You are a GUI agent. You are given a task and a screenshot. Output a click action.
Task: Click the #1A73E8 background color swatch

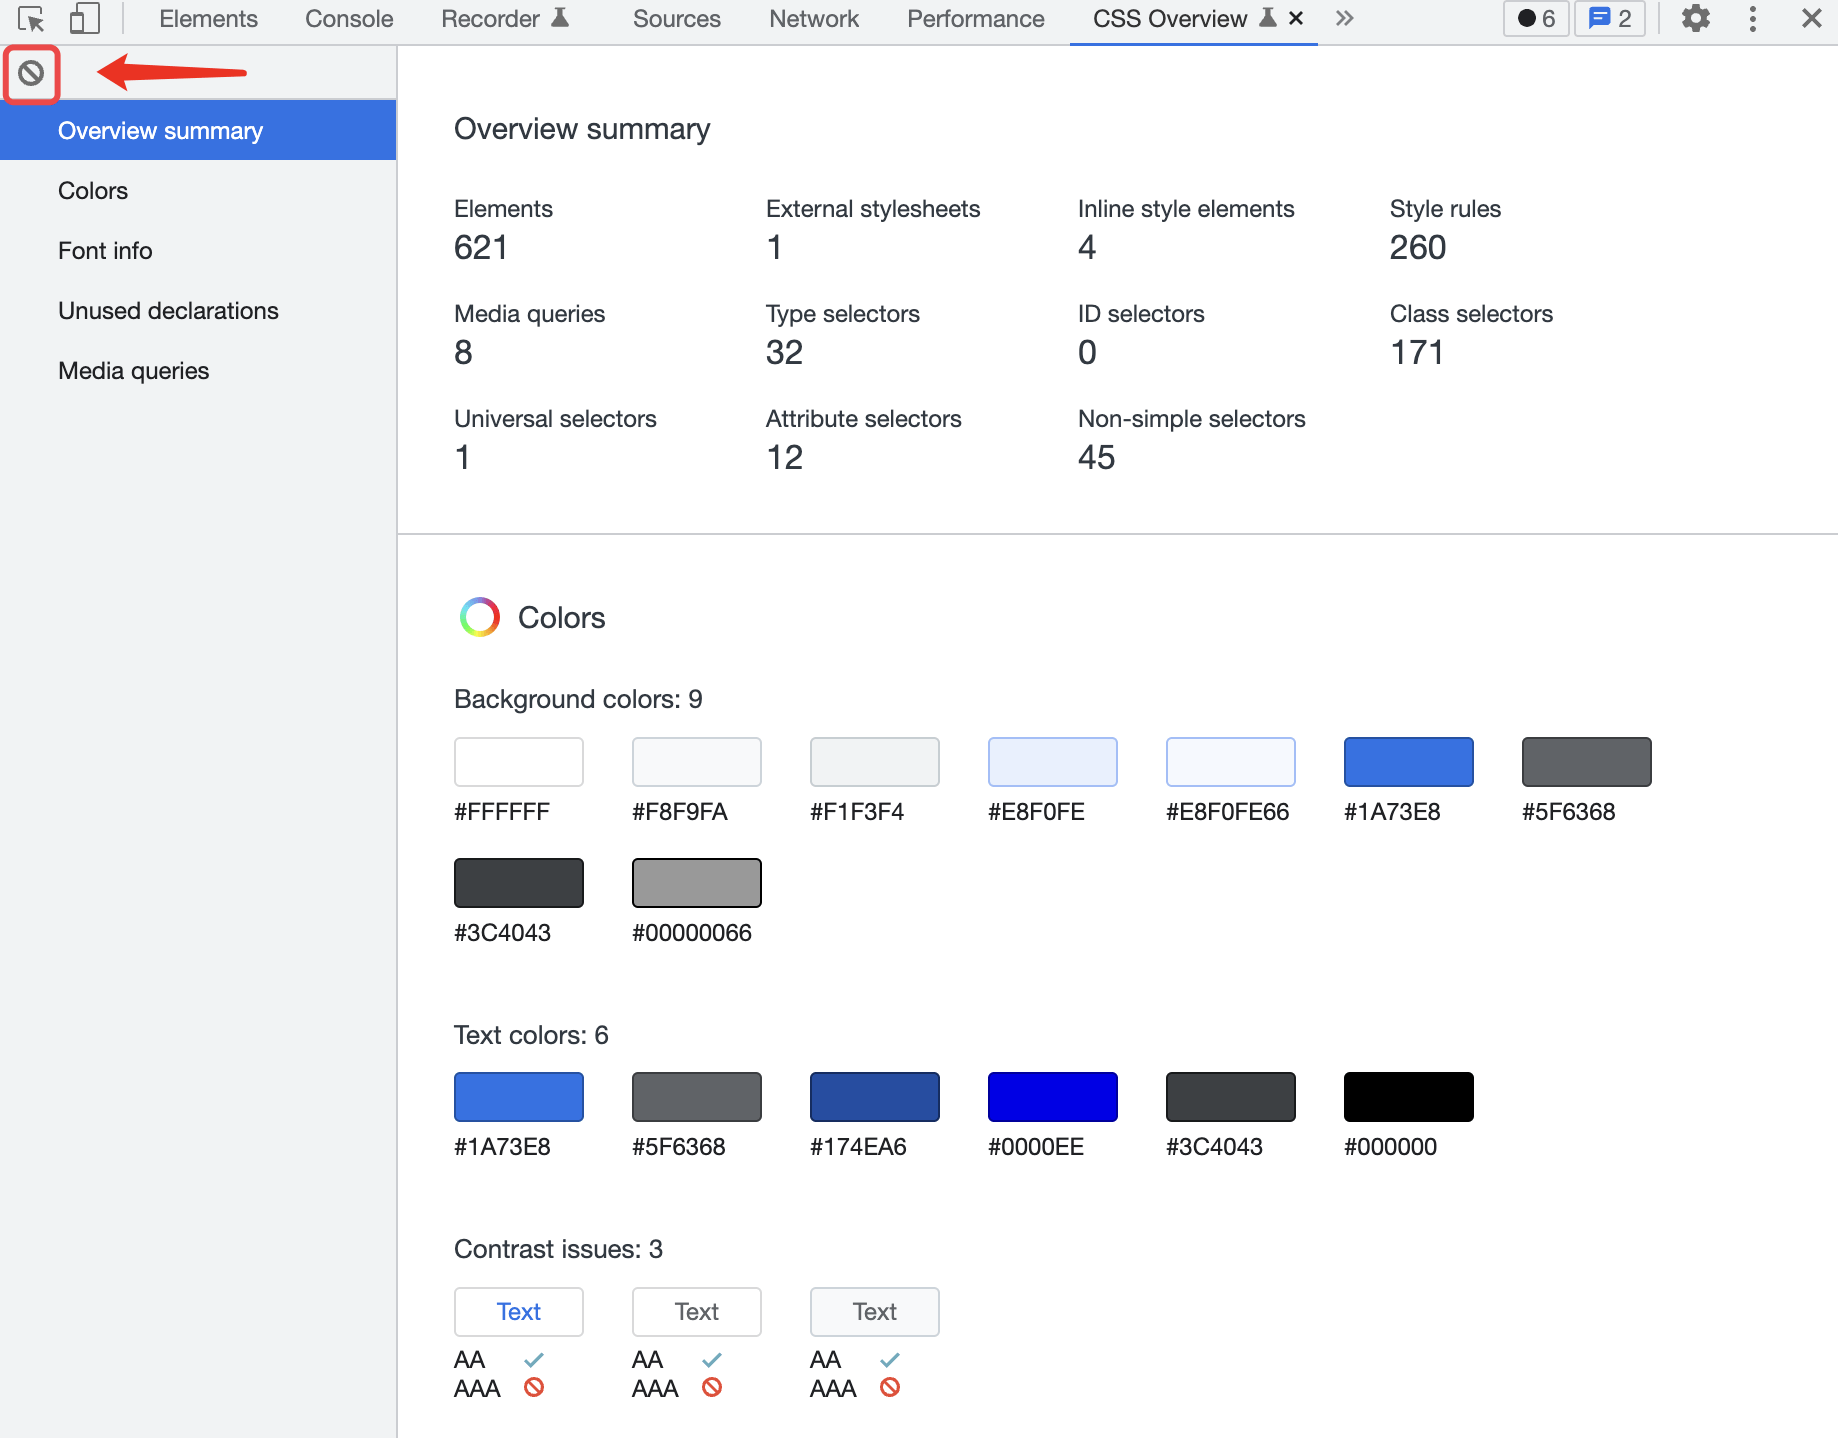tap(1408, 762)
